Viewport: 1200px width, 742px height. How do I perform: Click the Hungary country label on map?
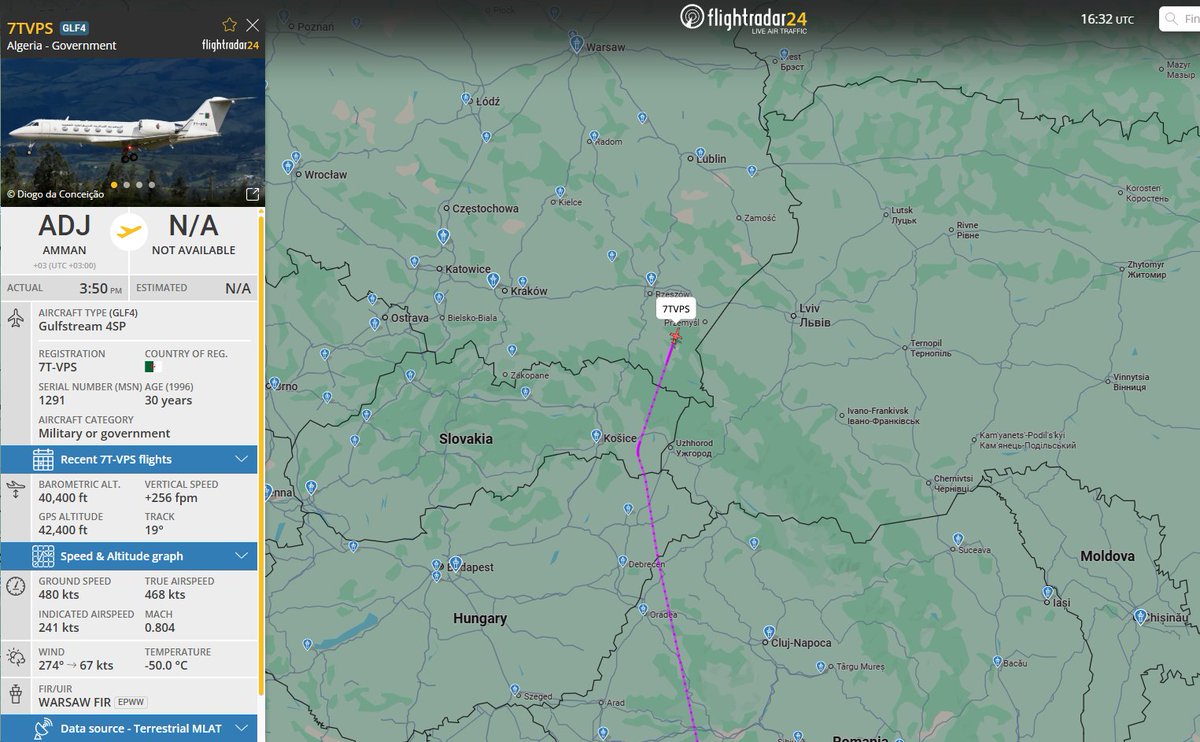coord(480,619)
